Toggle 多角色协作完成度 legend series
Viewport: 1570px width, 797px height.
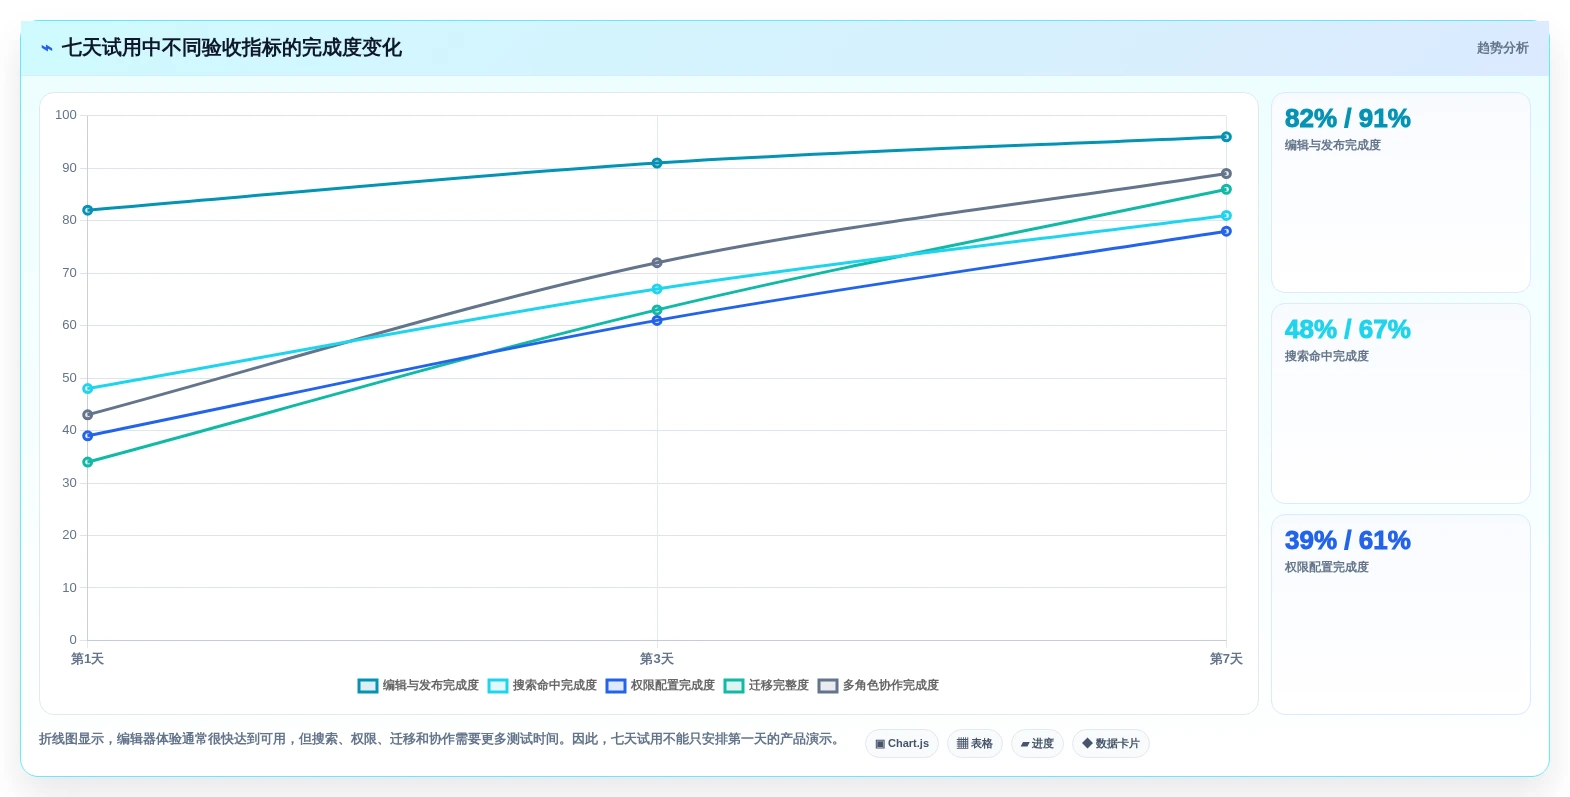click(878, 686)
